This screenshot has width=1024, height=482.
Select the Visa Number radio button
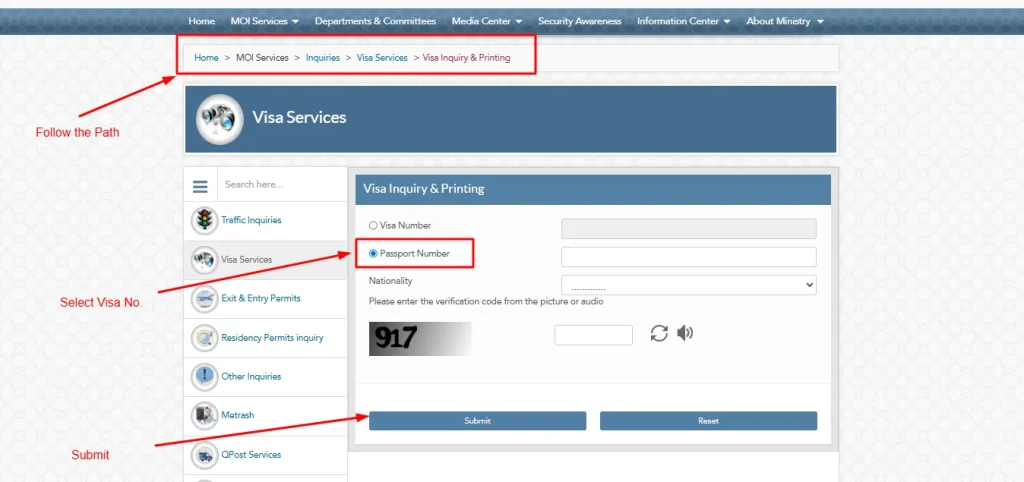click(374, 226)
